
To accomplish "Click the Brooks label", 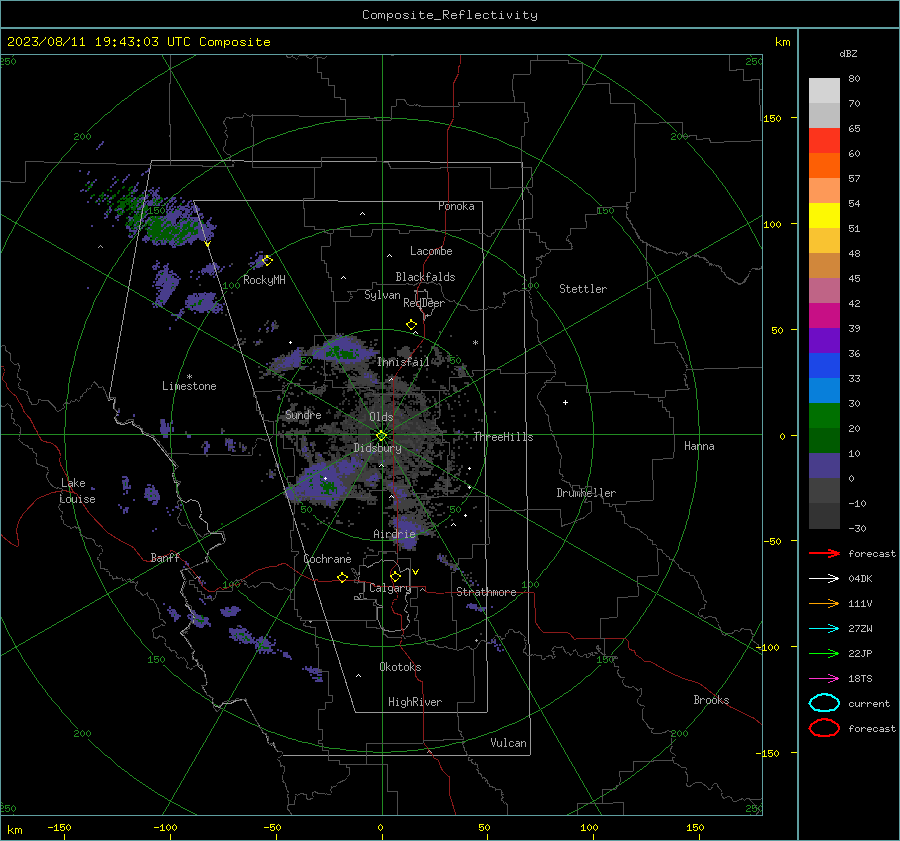I will tap(711, 700).
